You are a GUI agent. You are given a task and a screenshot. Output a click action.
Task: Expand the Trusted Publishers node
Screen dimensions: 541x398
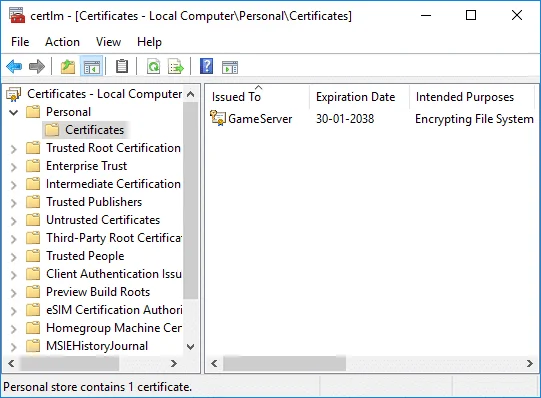(13, 203)
